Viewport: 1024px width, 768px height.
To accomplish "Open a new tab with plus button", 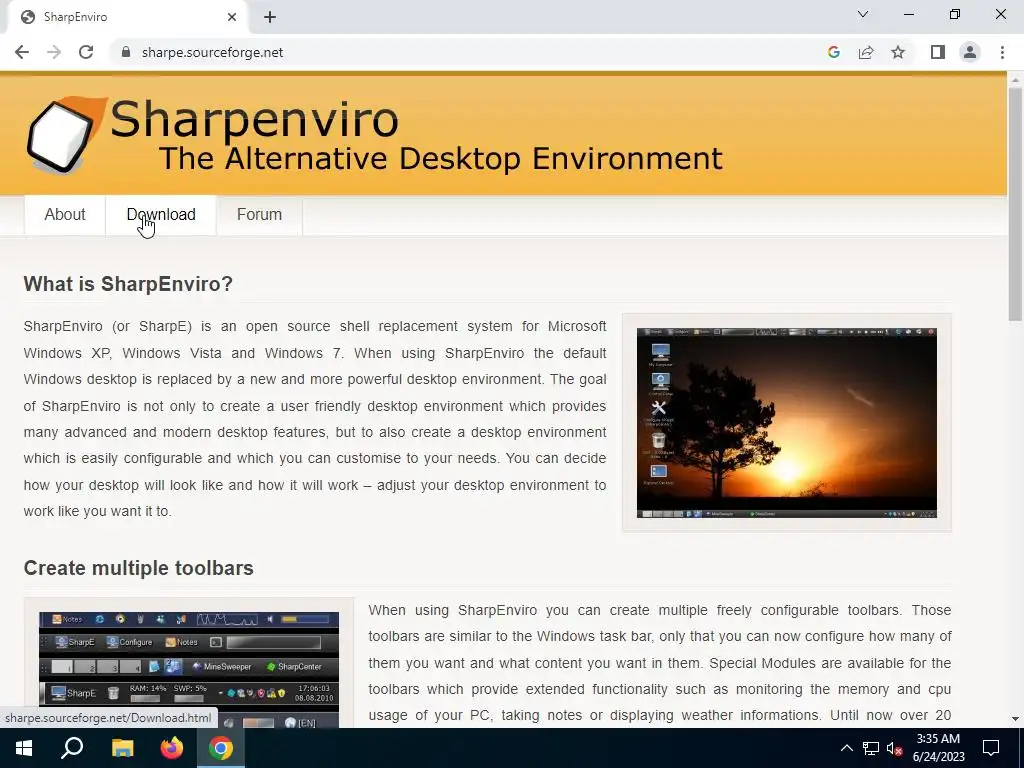I will tap(270, 17).
